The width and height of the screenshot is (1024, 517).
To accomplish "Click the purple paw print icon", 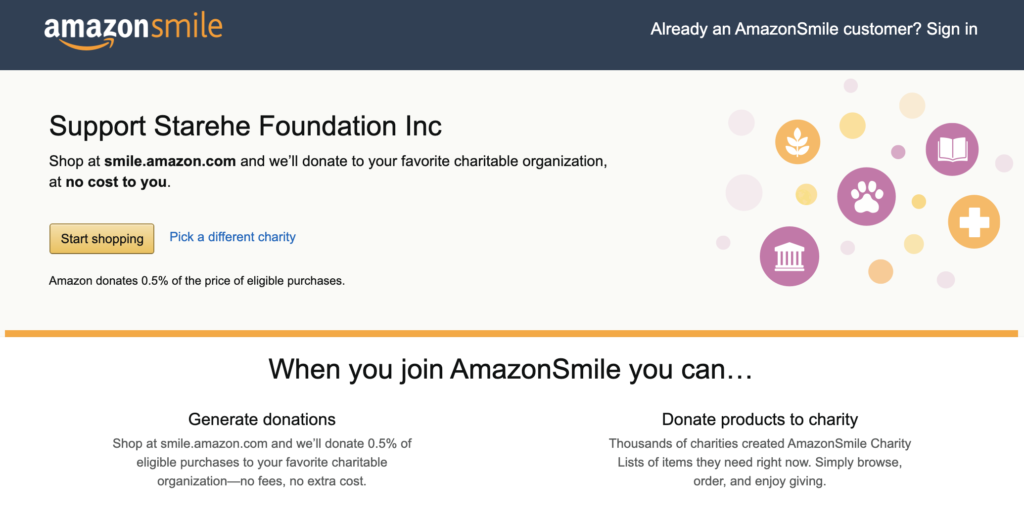I will click(865, 196).
